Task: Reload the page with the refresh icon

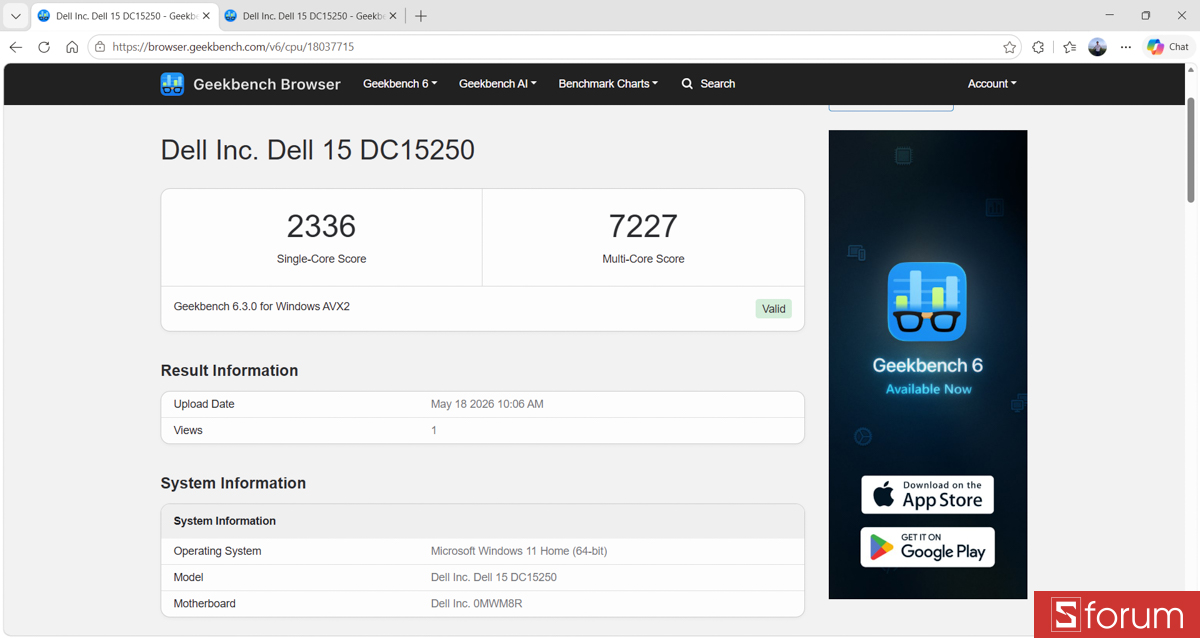Action: point(44,47)
